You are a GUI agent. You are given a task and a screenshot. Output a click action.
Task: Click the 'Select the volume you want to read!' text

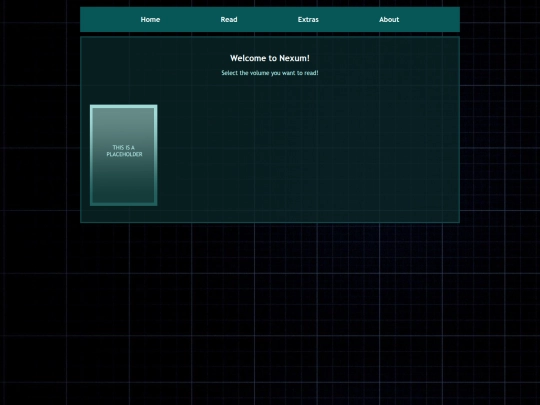point(270,73)
